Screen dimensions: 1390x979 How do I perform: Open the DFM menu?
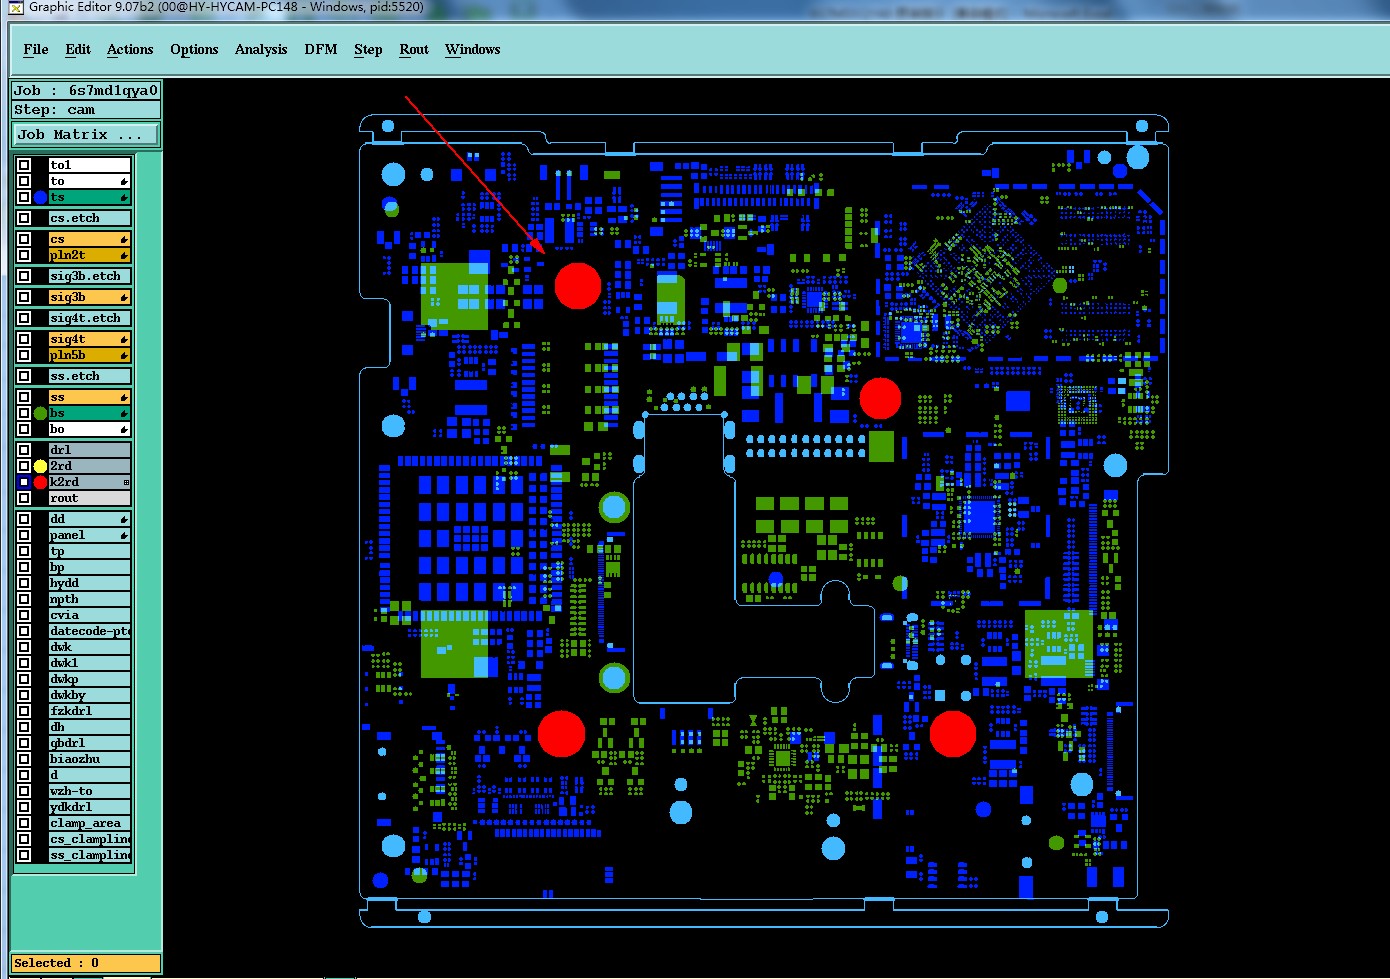321,49
